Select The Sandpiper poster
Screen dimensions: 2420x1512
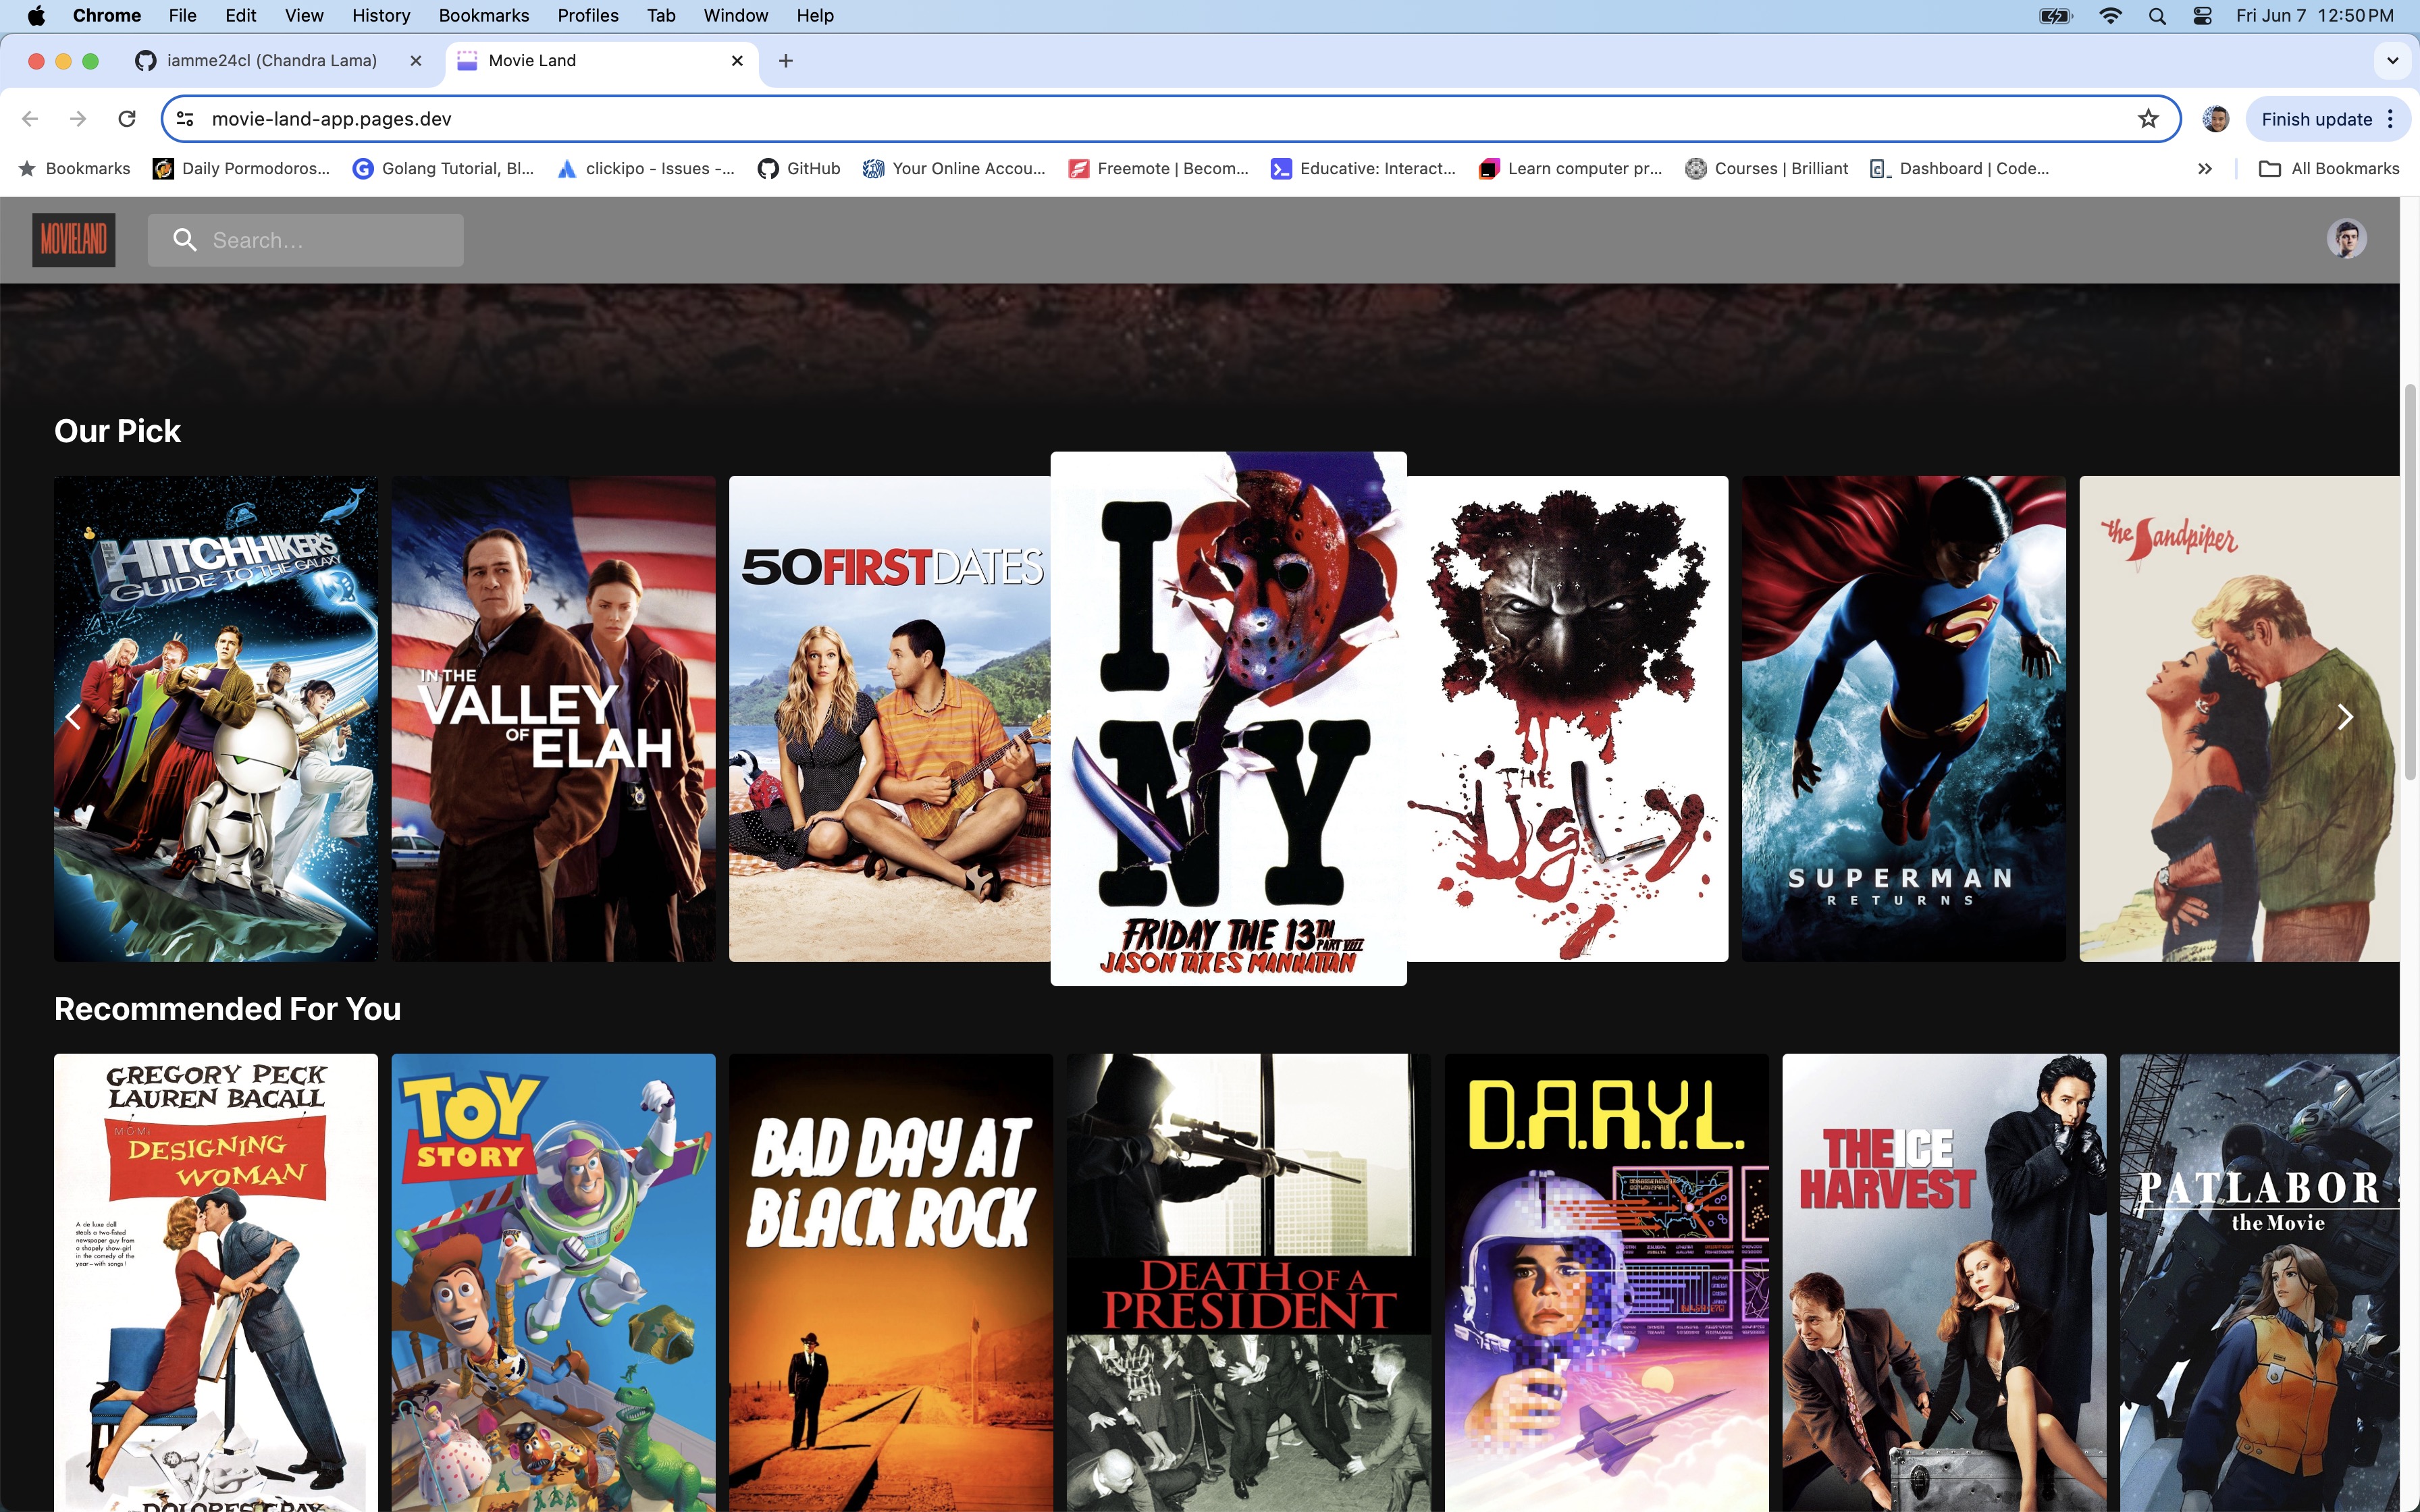point(2240,719)
